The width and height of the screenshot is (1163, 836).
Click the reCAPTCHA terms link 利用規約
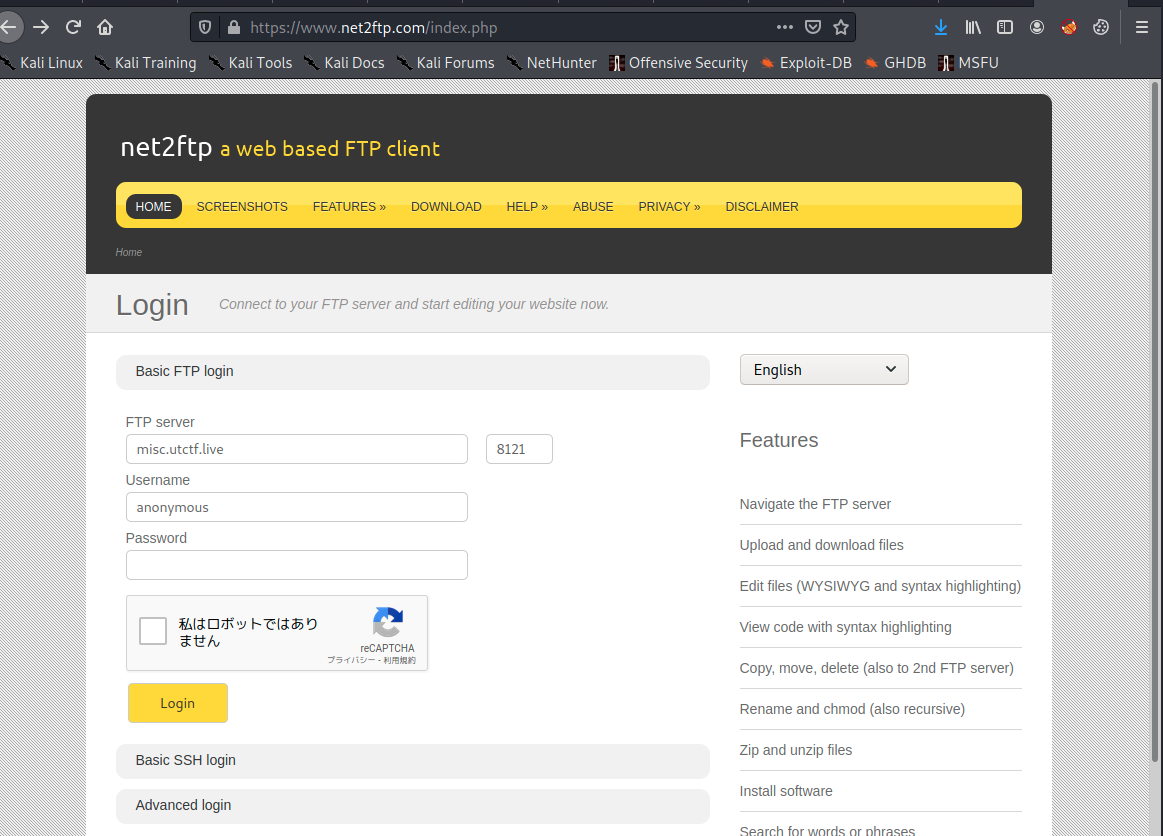pos(400,660)
